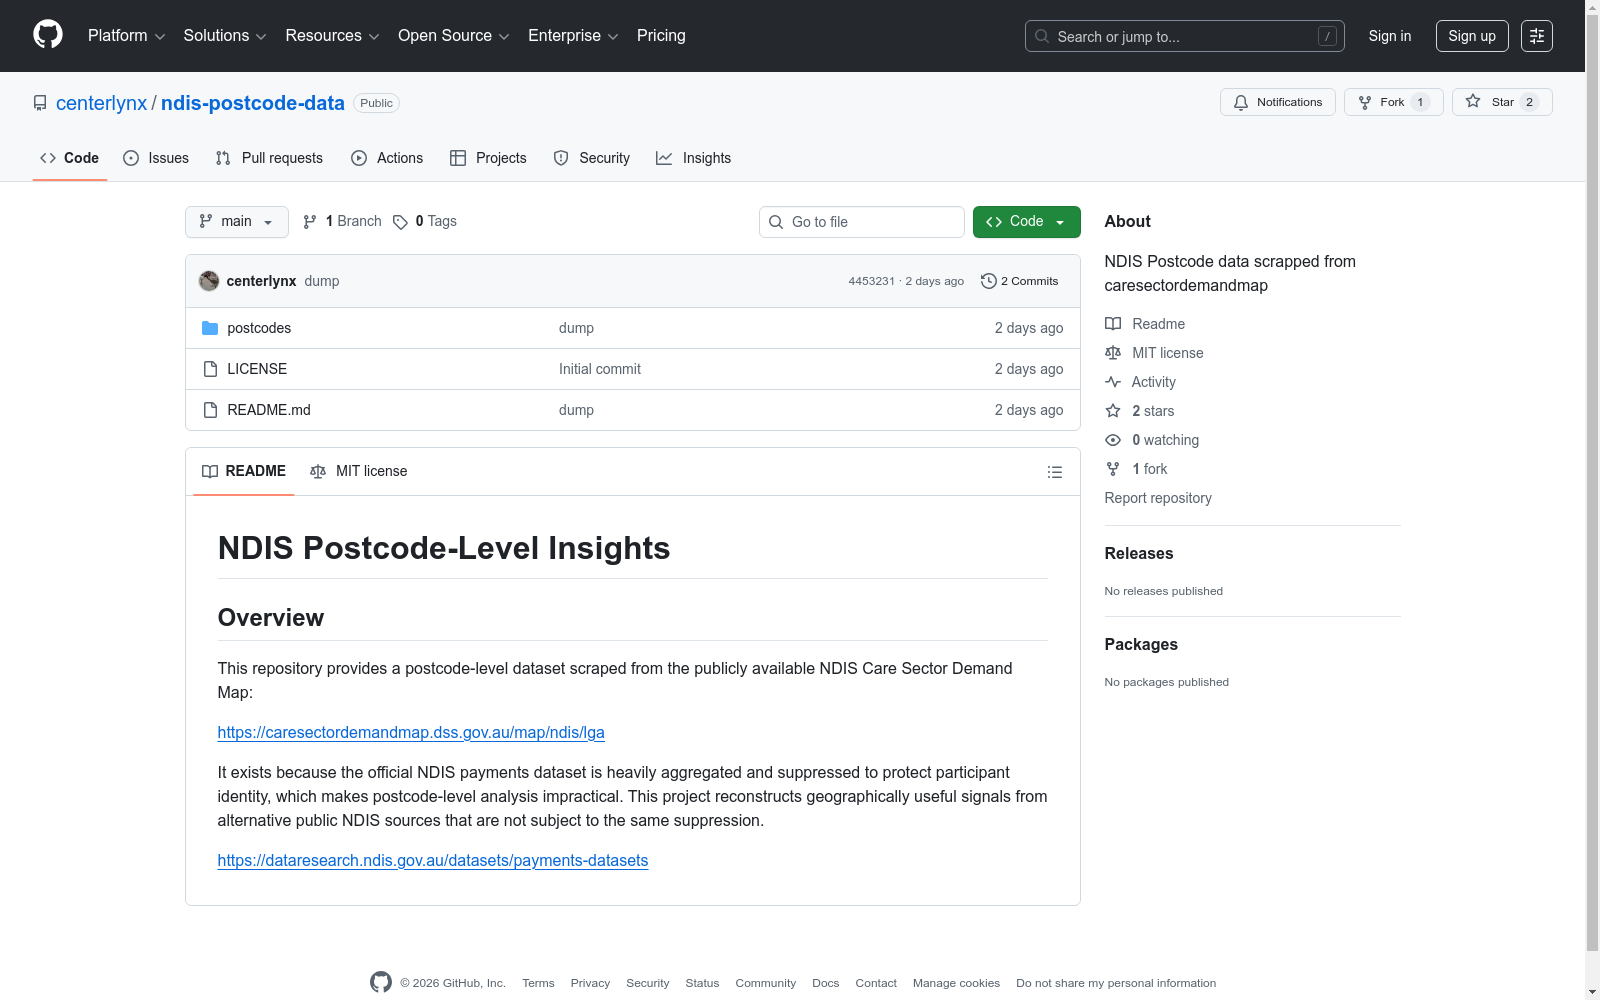
Task: Click the LICENSE file icon
Action: tap(210, 369)
